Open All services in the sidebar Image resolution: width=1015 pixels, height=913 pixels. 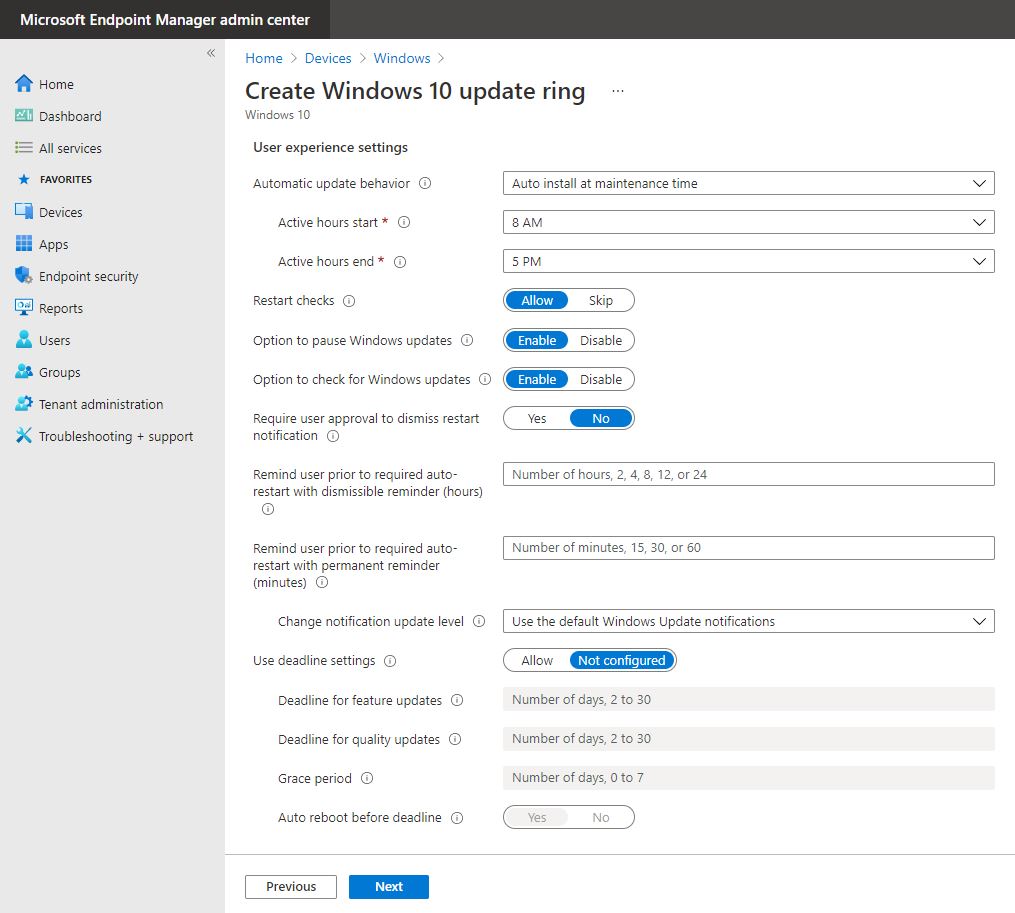tap(70, 148)
